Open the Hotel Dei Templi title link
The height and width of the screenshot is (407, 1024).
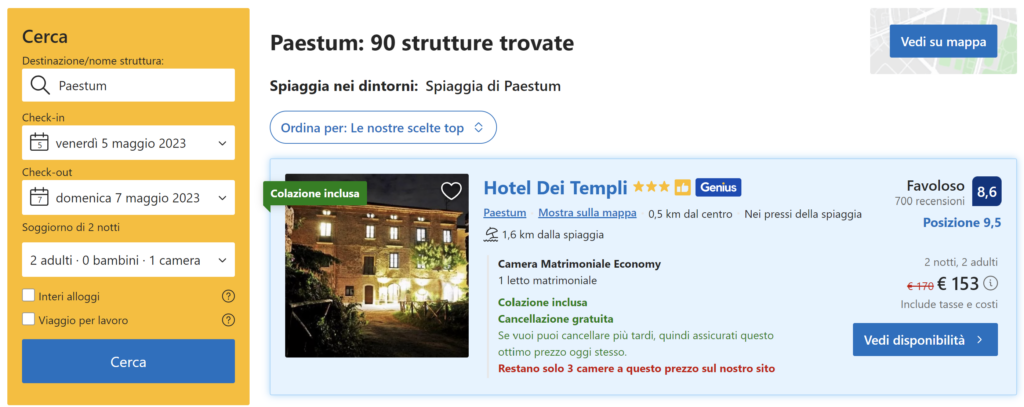tap(555, 187)
